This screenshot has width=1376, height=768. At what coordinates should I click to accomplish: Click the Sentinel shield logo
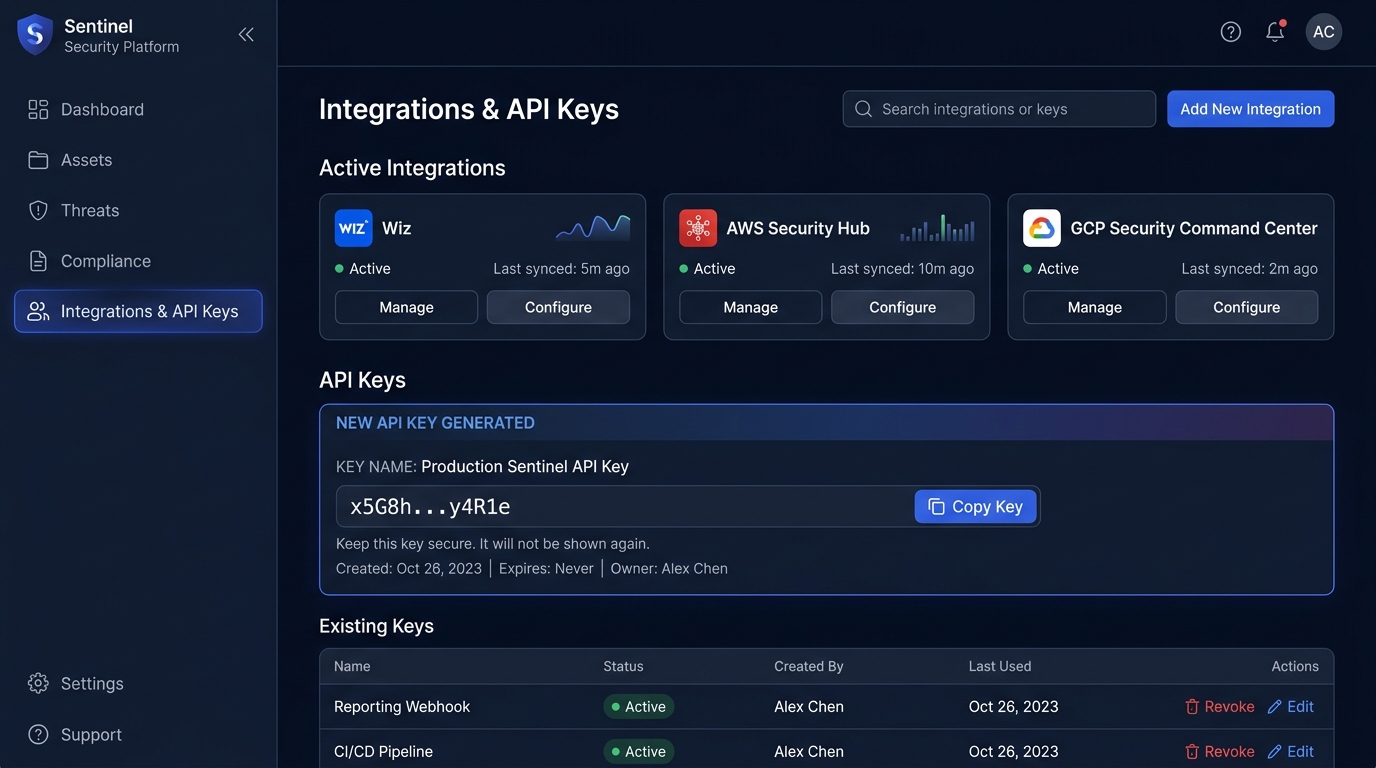tap(35, 34)
